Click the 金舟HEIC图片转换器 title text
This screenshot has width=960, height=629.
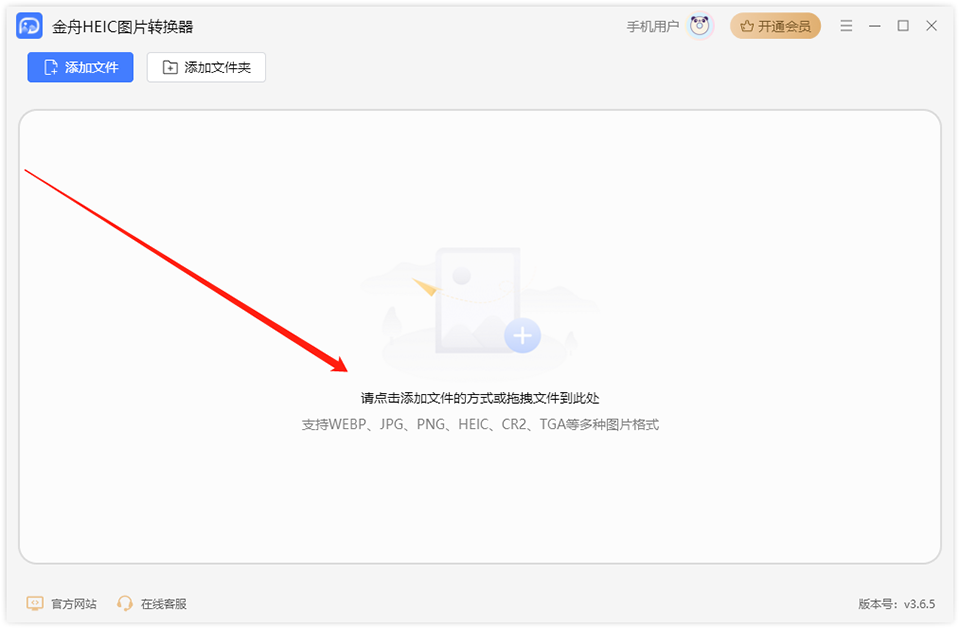[122, 27]
